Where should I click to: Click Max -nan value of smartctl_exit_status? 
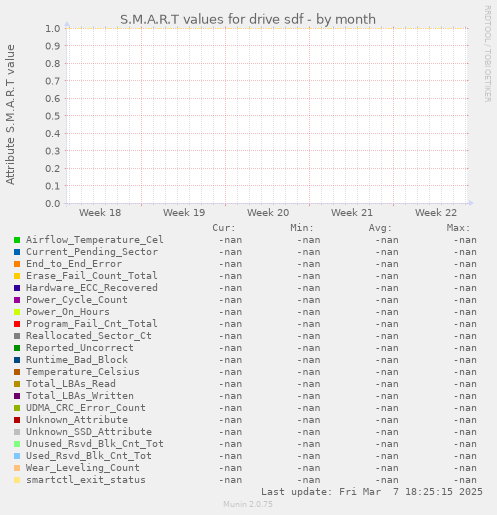465,480
